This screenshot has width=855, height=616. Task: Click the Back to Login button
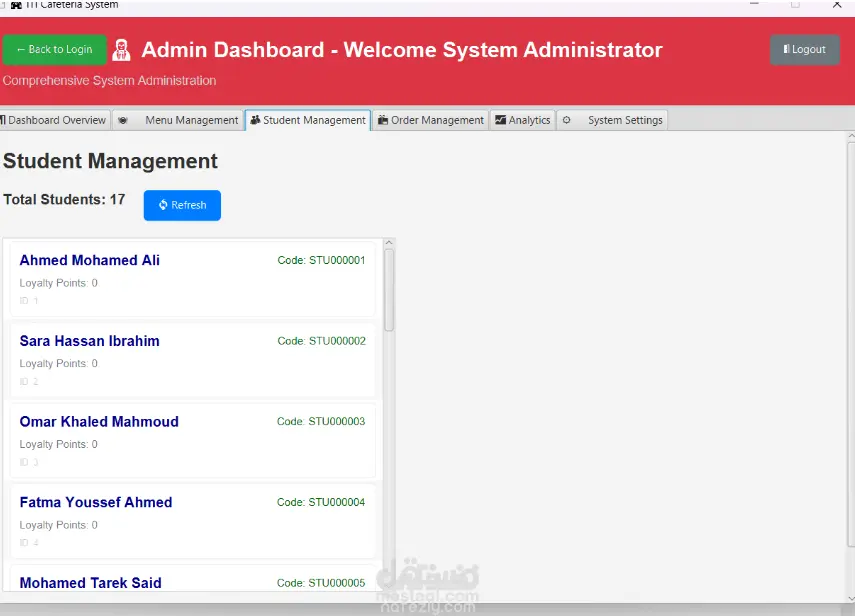55,50
